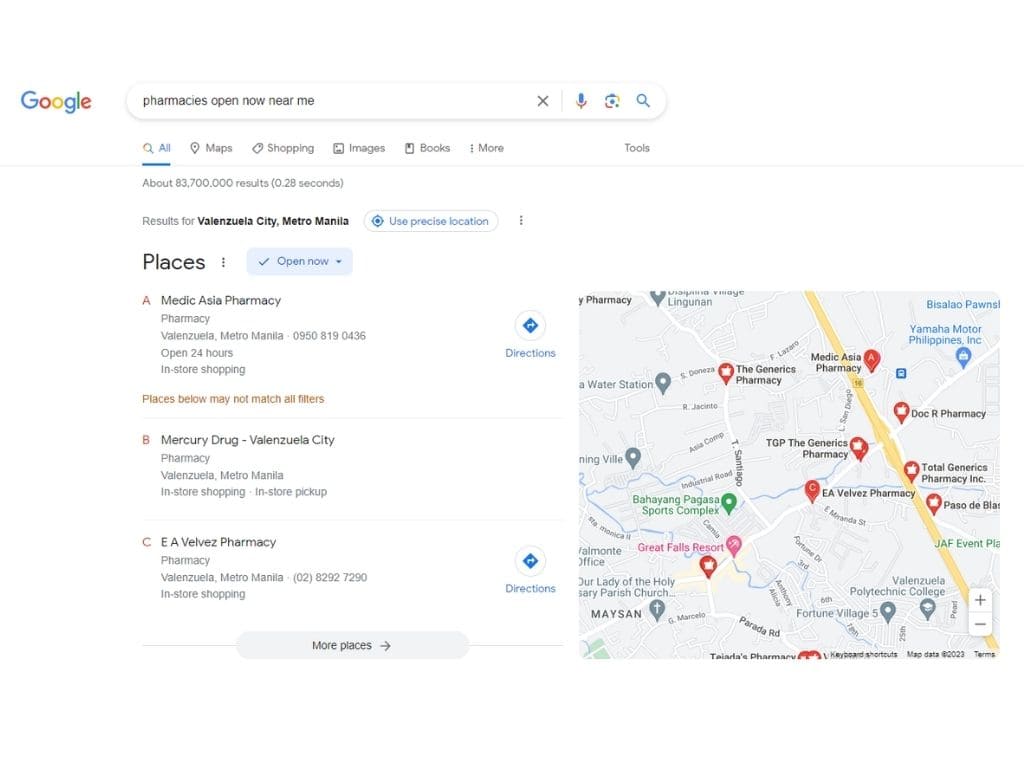Select map pin C EA Velvez Pharmacy
Image resolution: width=1024 pixels, height=768 pixels.
tap(812, 490)
